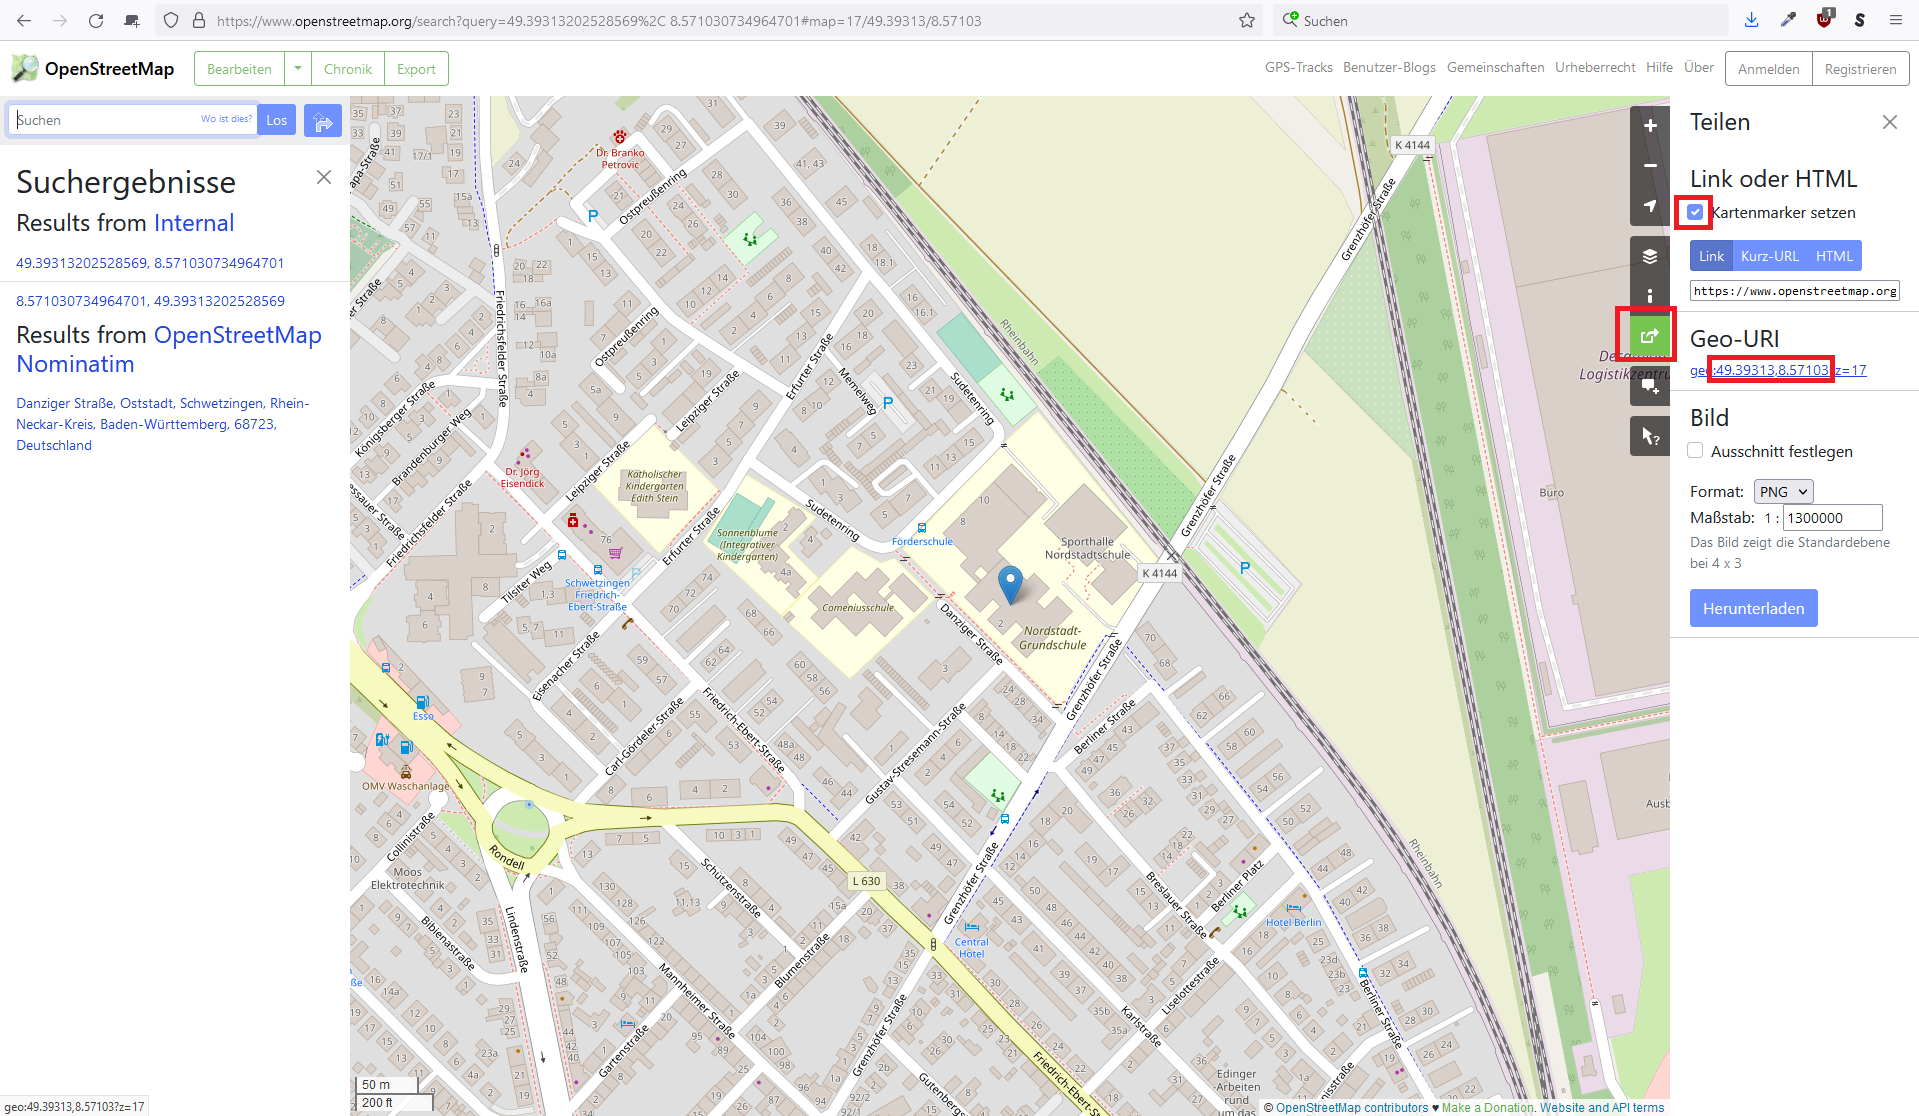Reload the current browser page
1919x1116 pixels.
(x=96, y=20)
